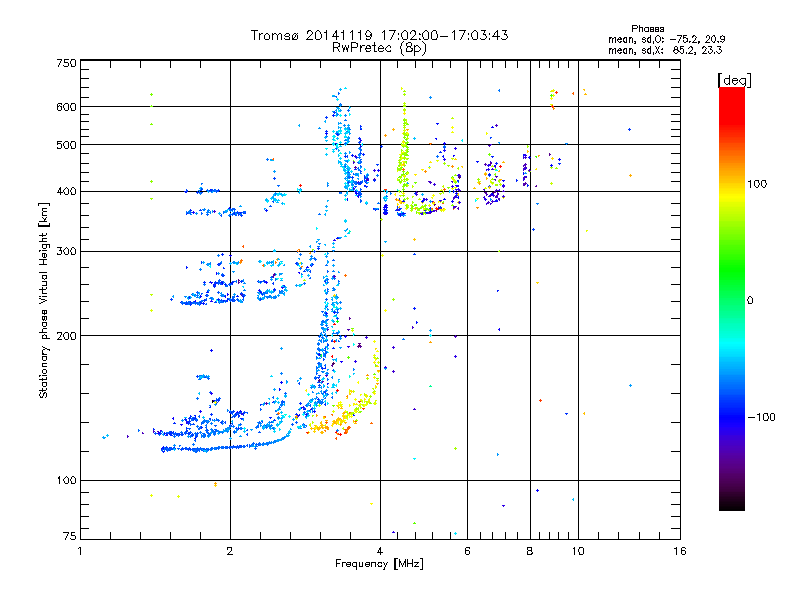Click the '400' y-axis tick label
The height and width of the screenshot is (600, 800).
(x=66, y=192)
